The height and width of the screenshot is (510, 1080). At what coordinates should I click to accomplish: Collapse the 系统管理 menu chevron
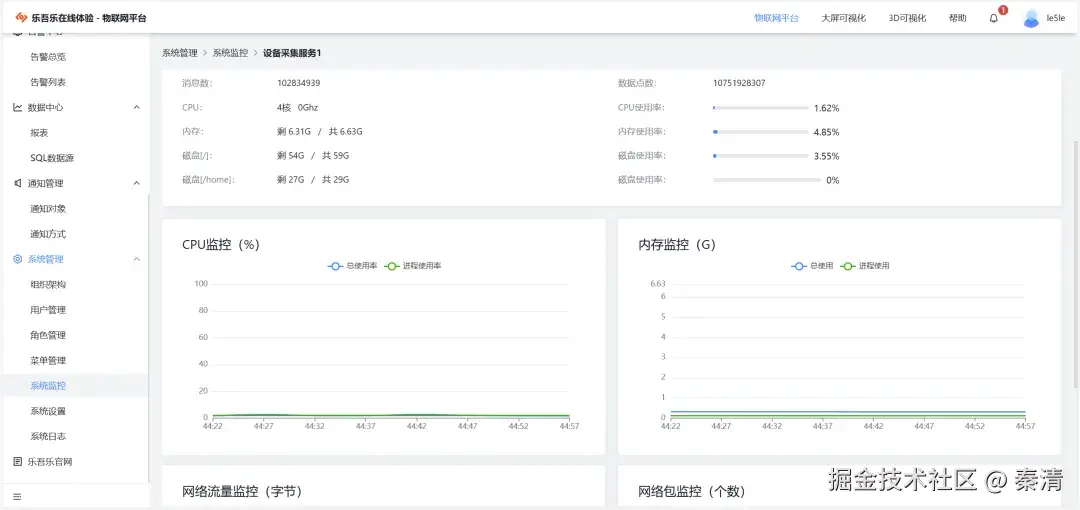pos(136,259)
